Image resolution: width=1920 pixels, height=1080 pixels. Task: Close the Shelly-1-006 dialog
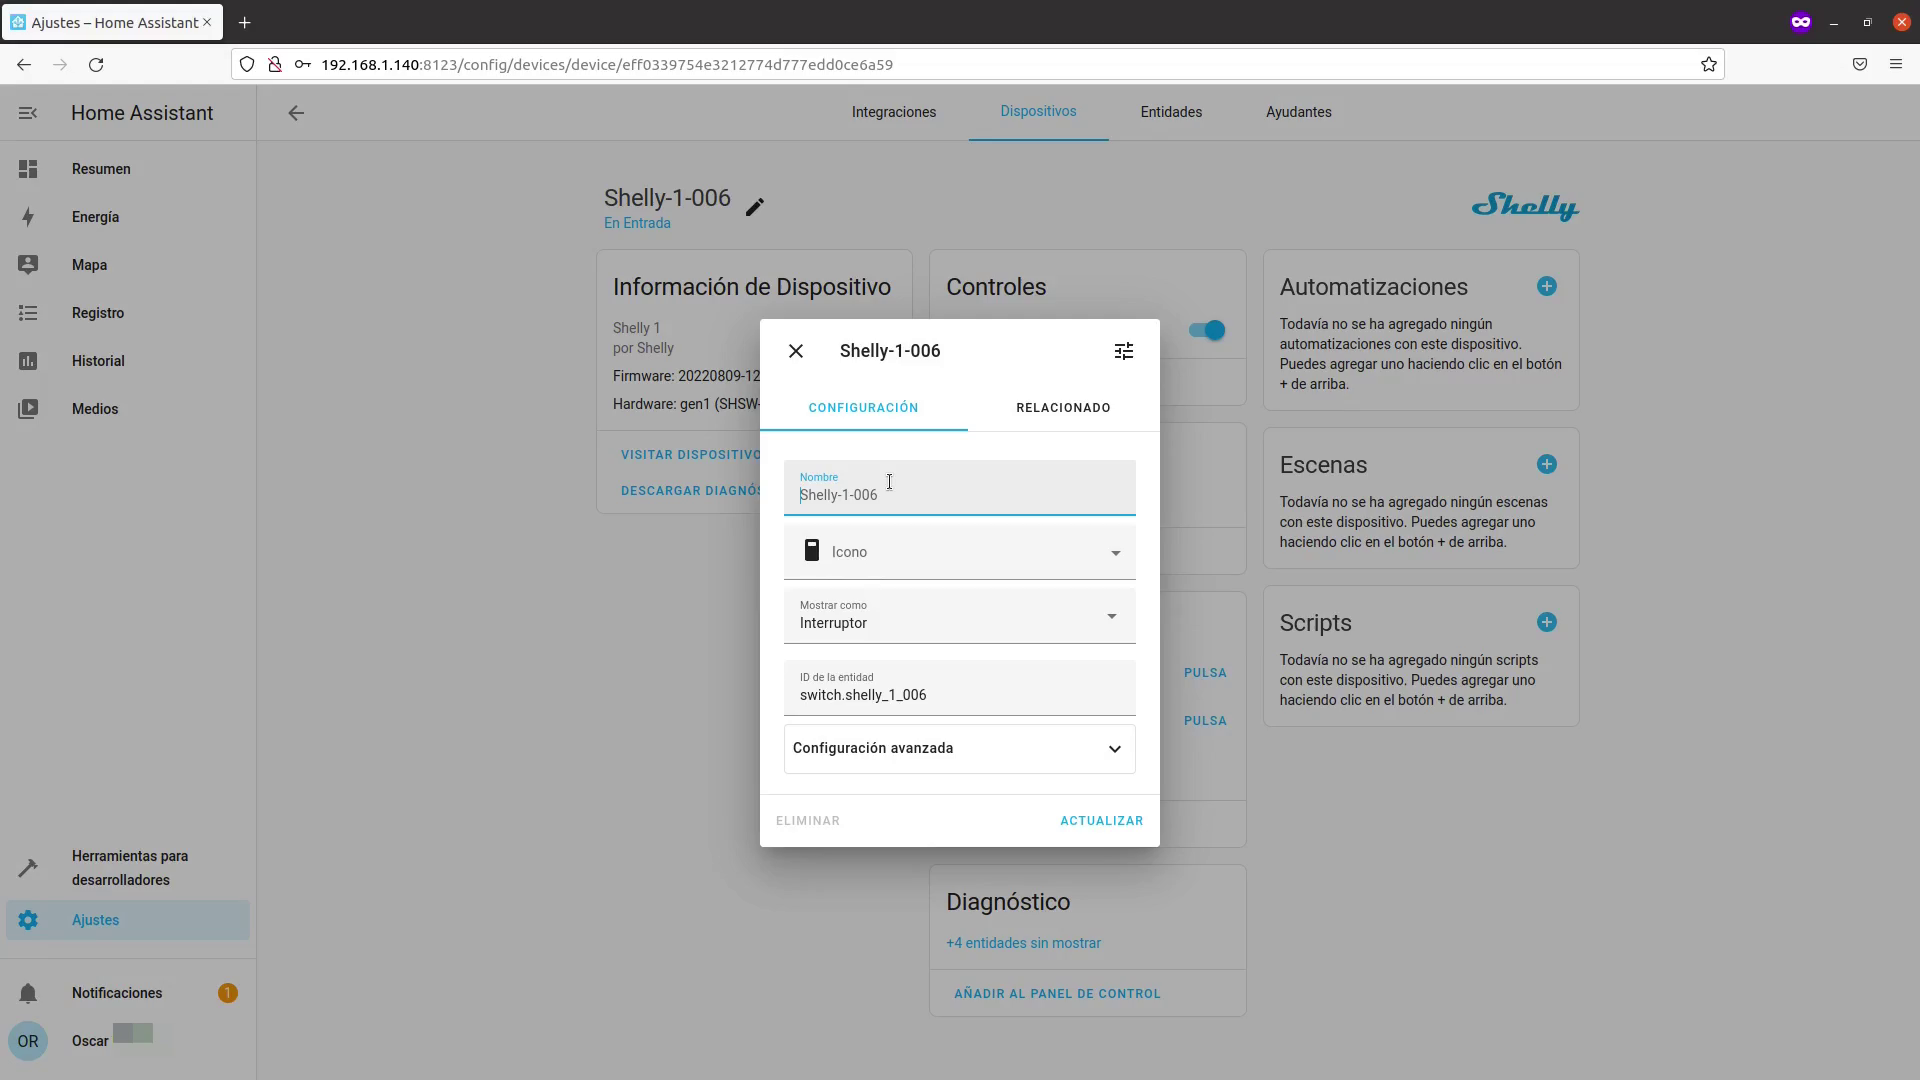(x=796, y=351)
